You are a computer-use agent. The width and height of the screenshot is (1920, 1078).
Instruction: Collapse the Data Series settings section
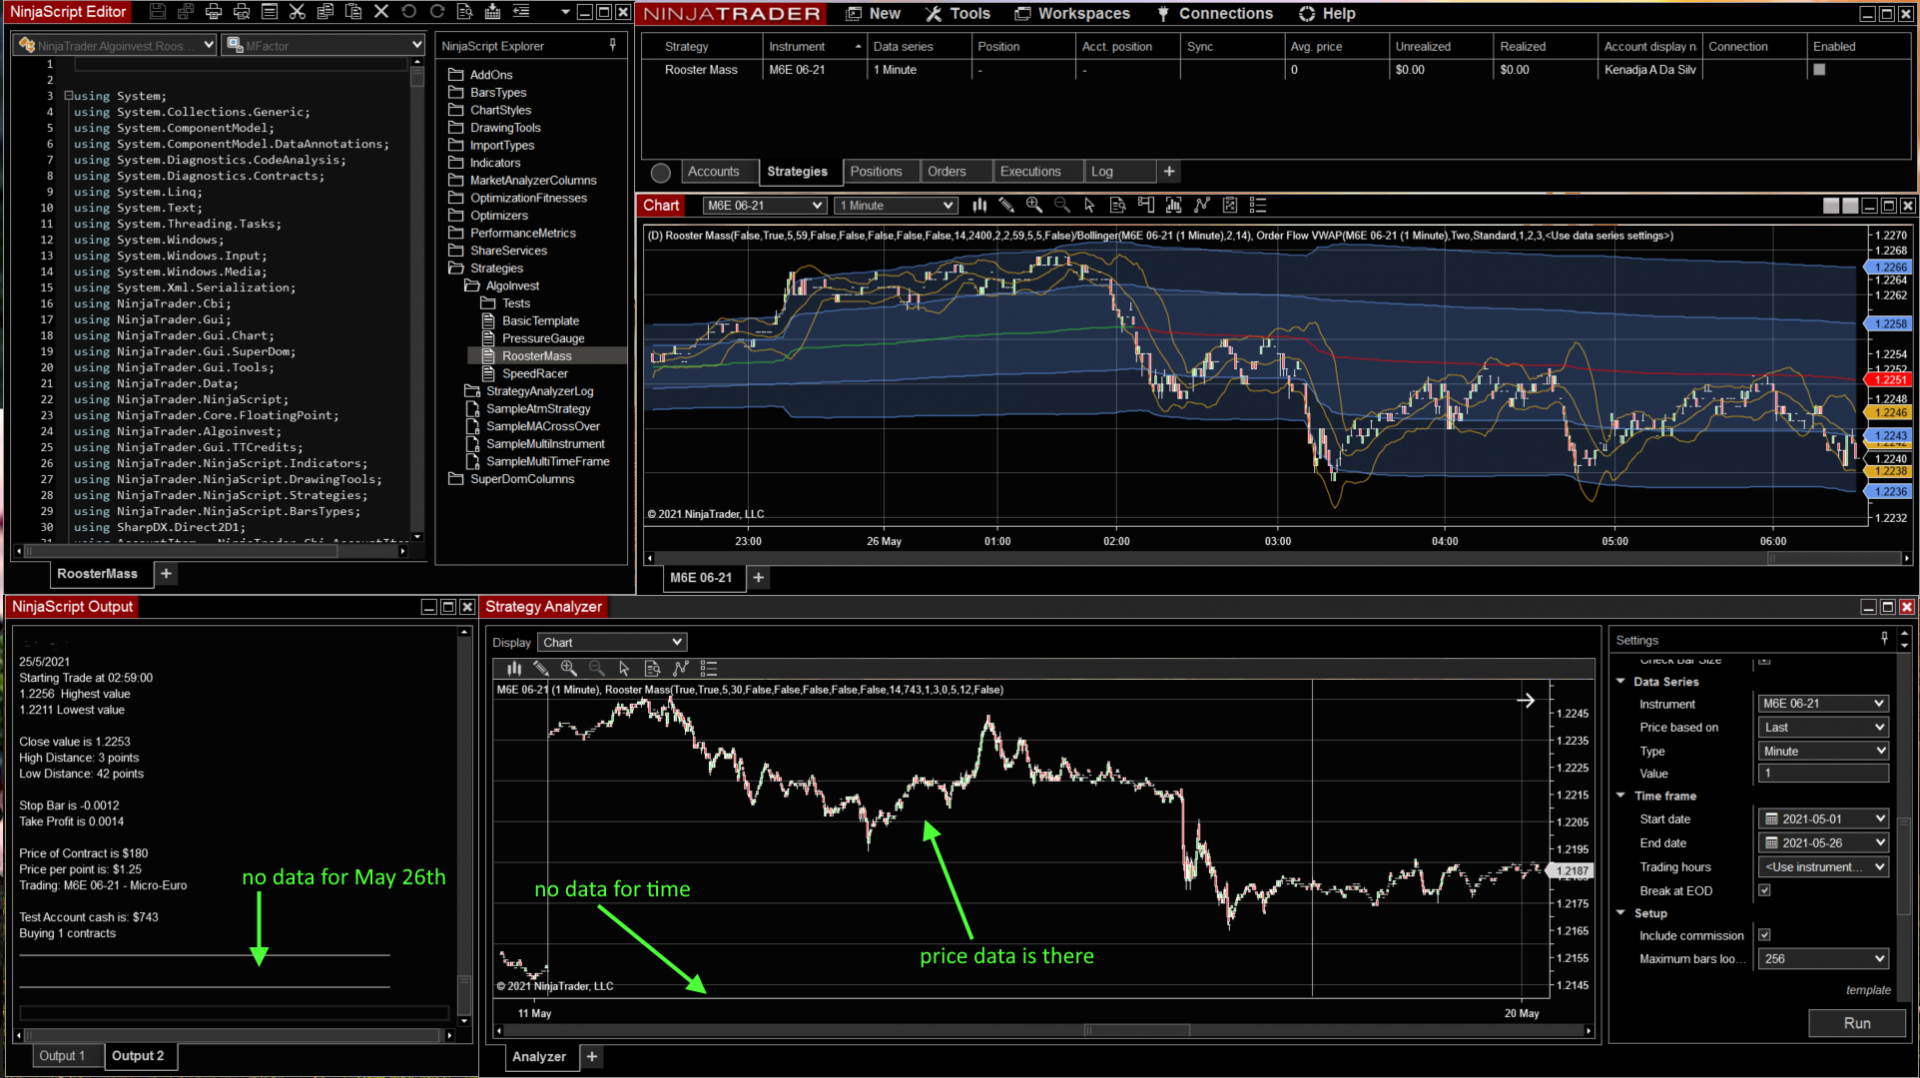pyautogui.click(x=1621, y=681)
